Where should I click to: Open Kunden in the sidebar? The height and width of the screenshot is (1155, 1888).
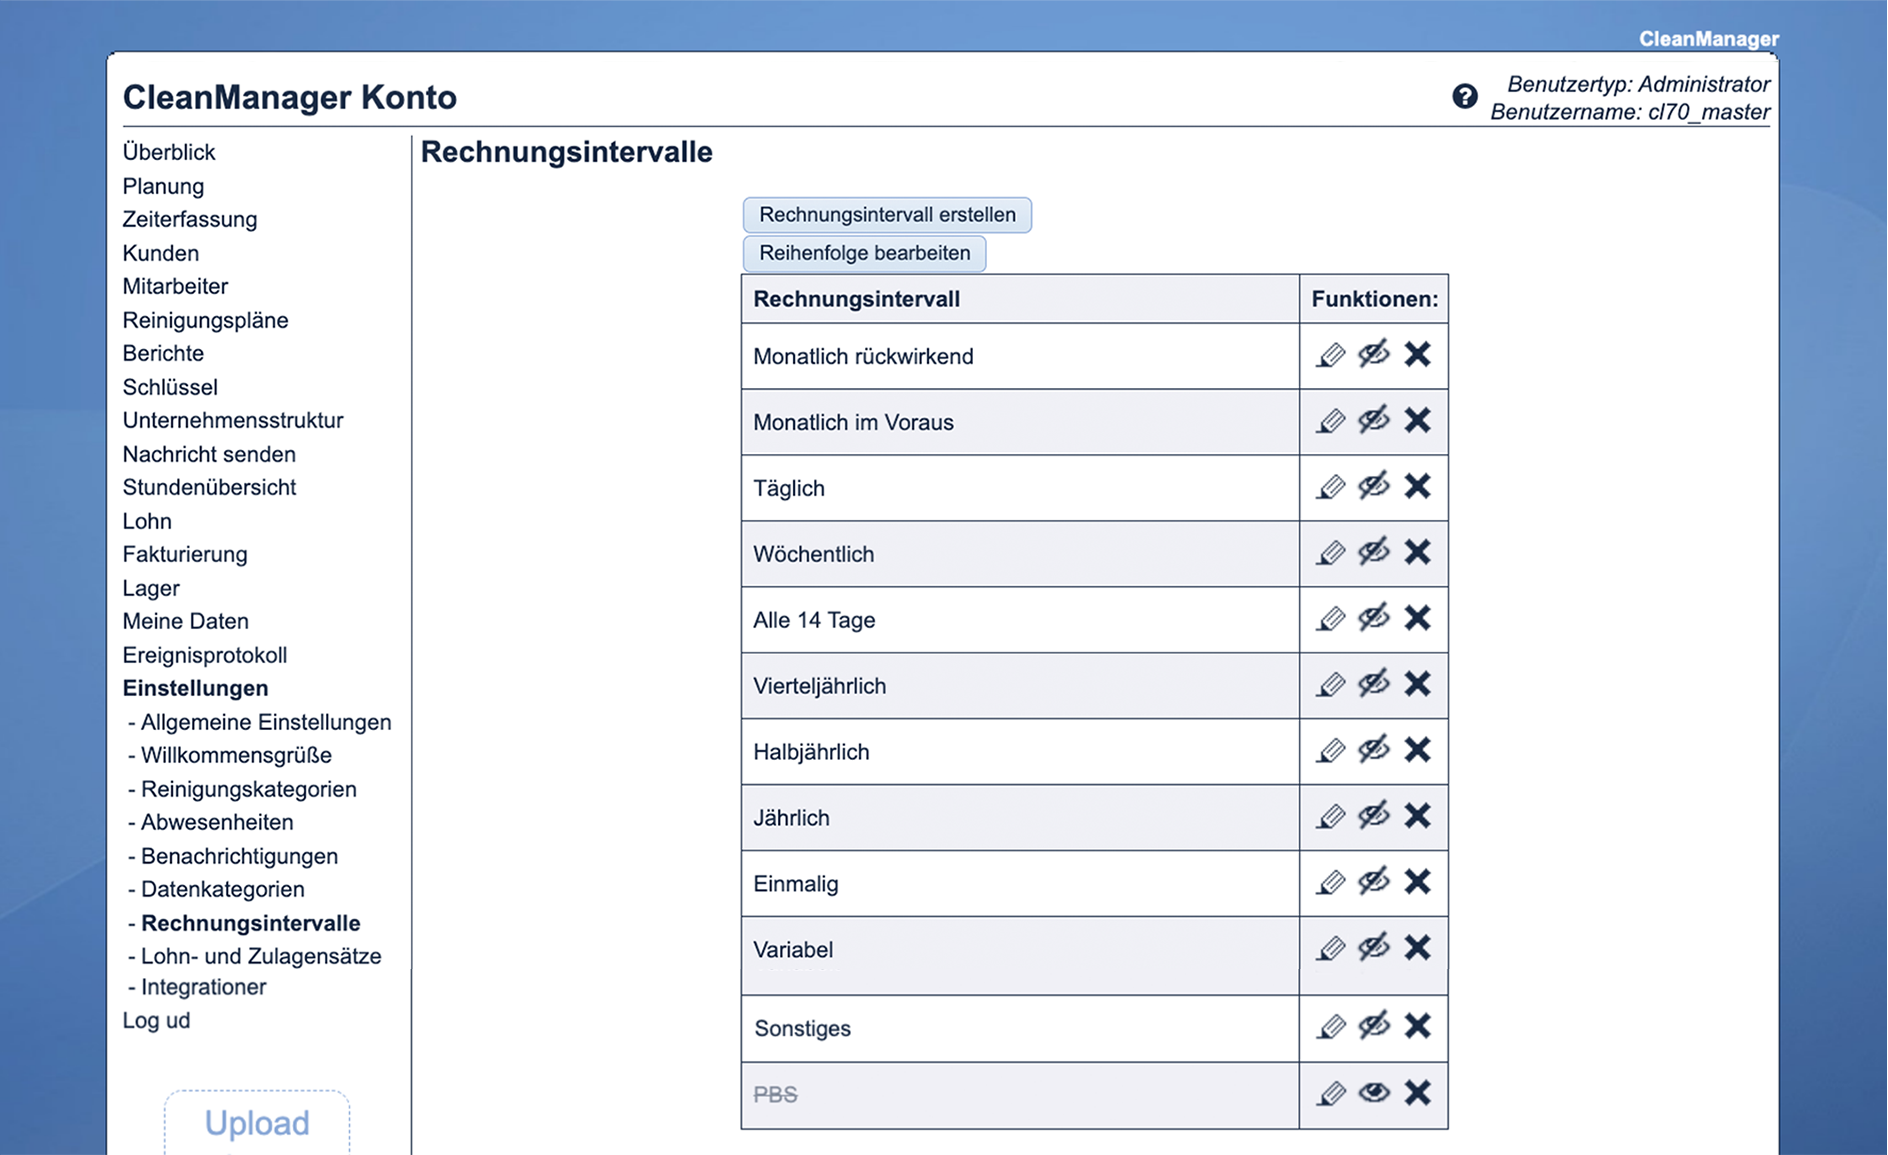click(x=160, y=253)
